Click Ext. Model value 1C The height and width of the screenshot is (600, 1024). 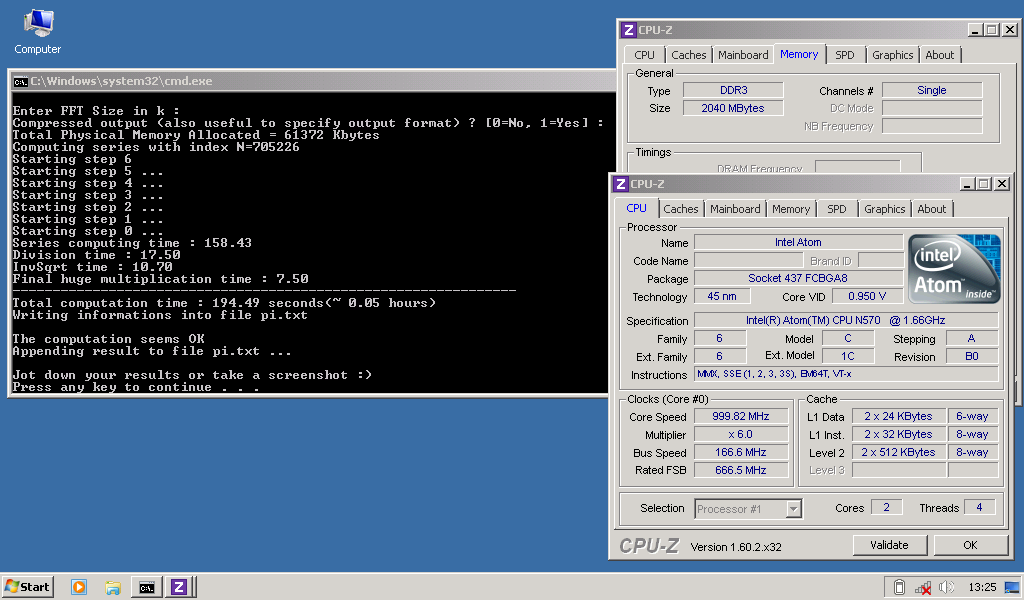coord(848,356)
